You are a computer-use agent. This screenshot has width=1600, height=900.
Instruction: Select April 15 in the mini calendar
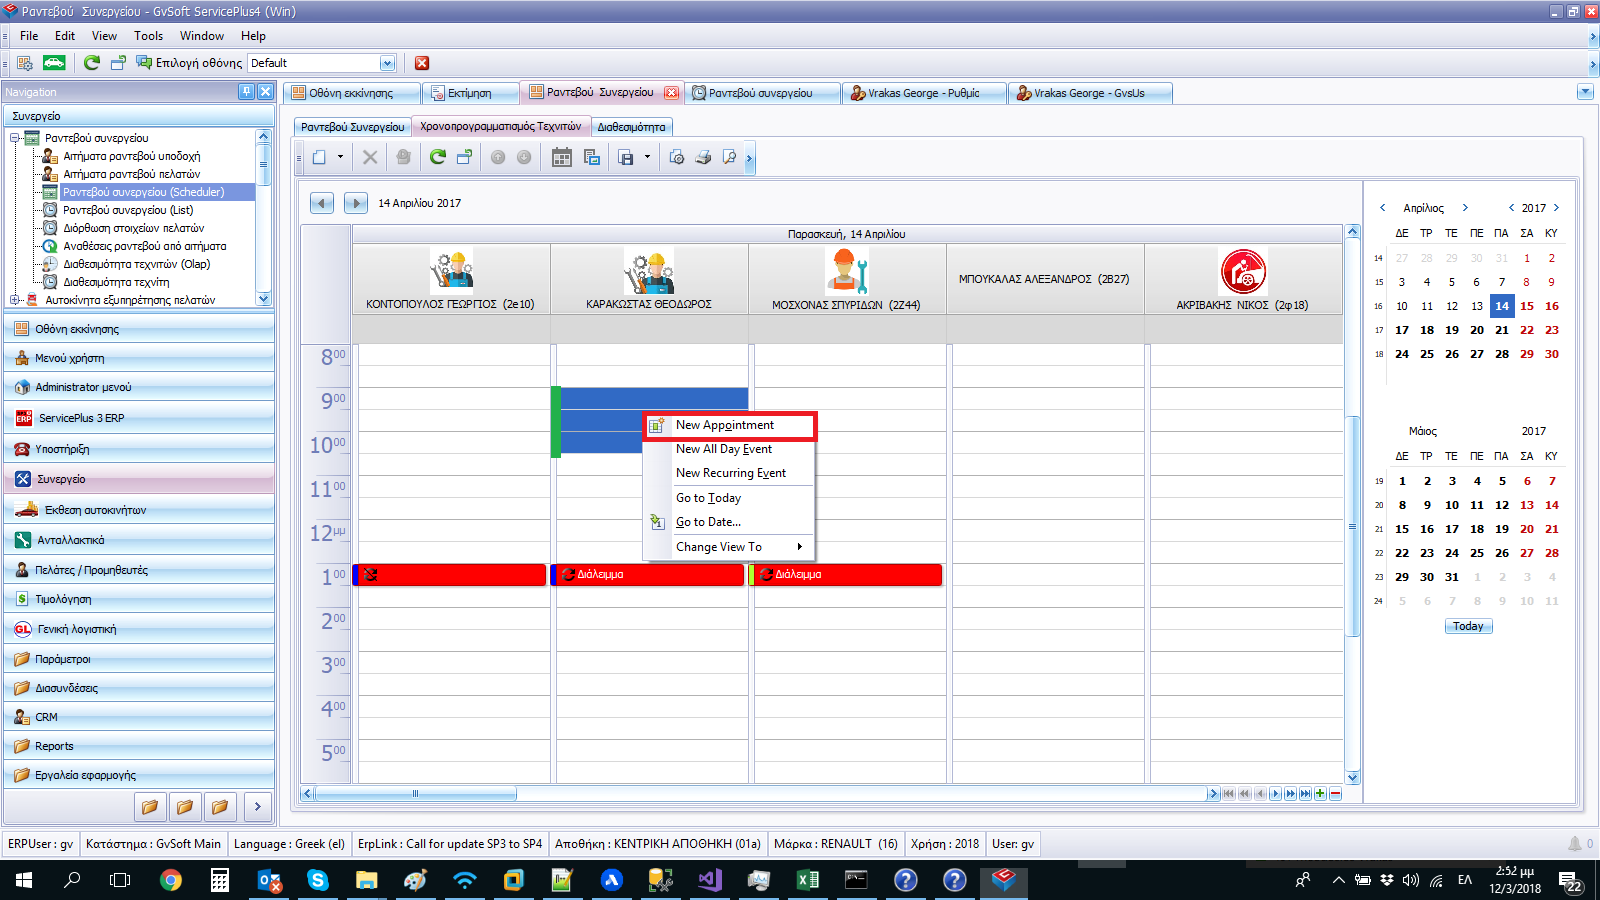1527,306
